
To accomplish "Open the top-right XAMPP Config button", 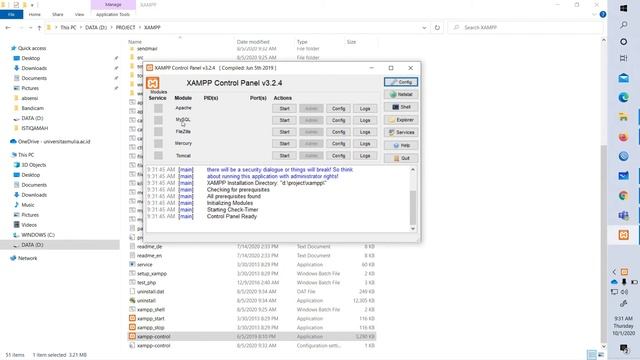I will (x=401, y=82).
